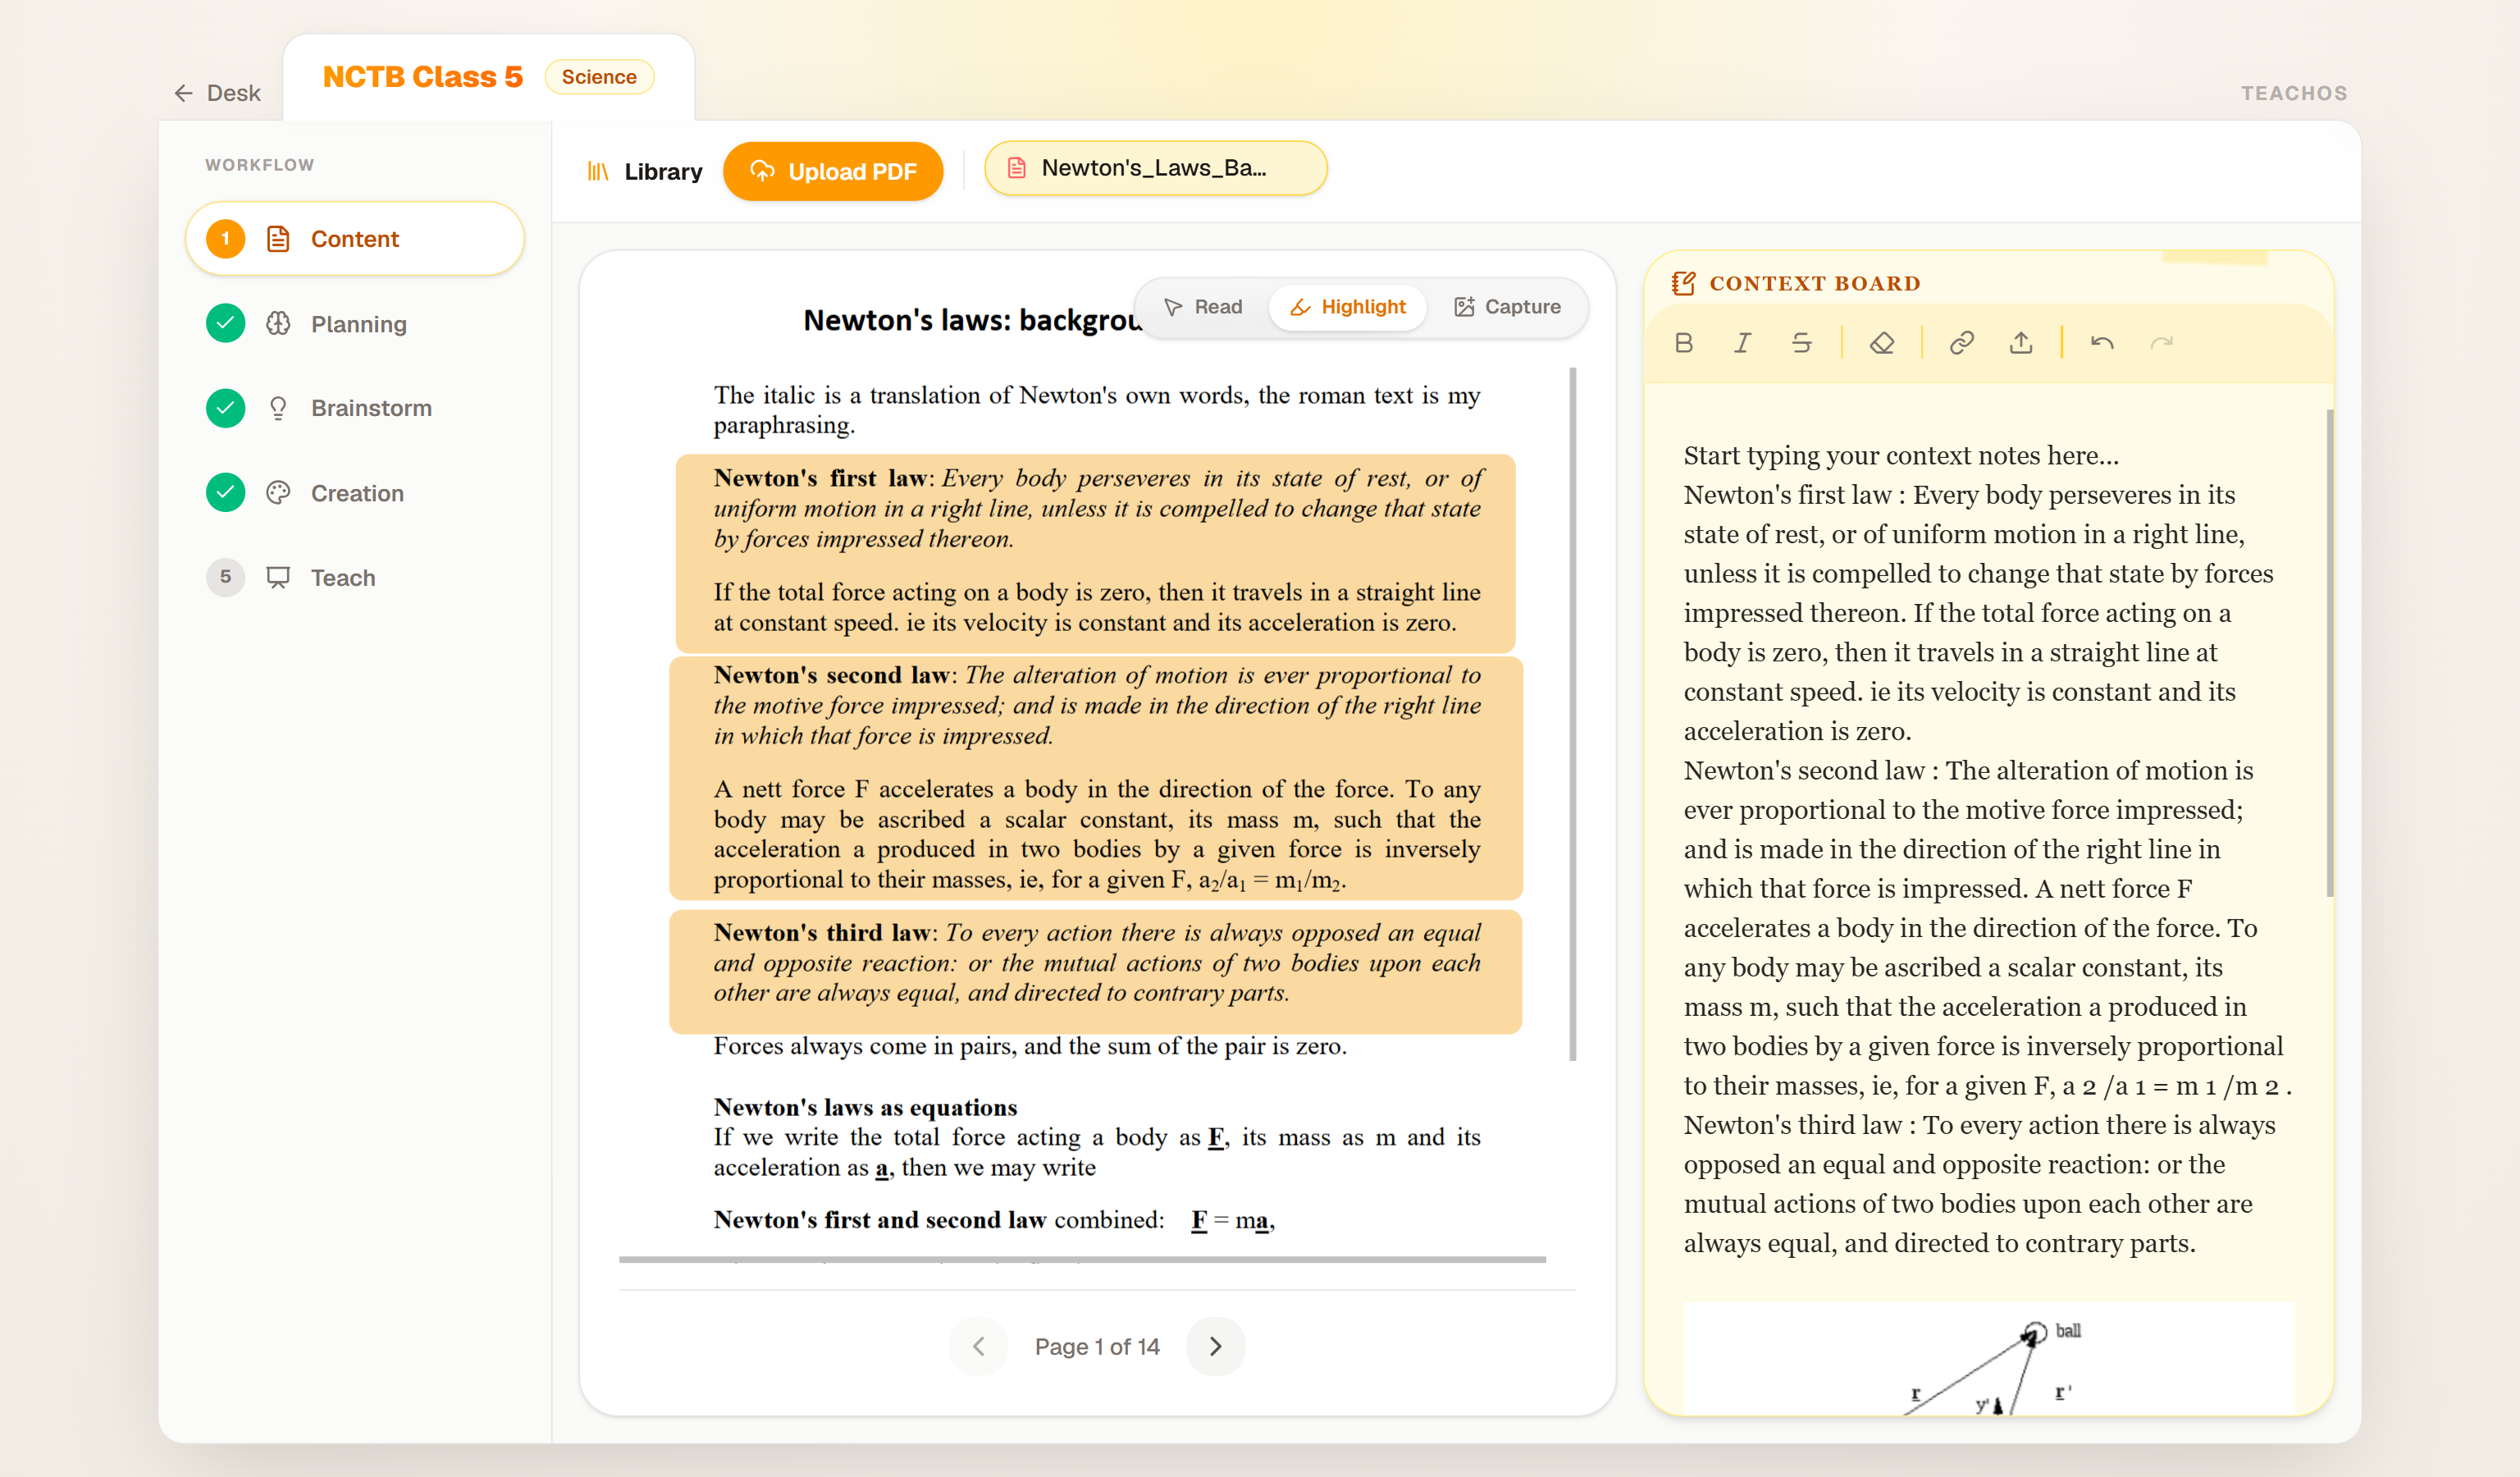Click step number 5 badge

[x=225, y=577]
